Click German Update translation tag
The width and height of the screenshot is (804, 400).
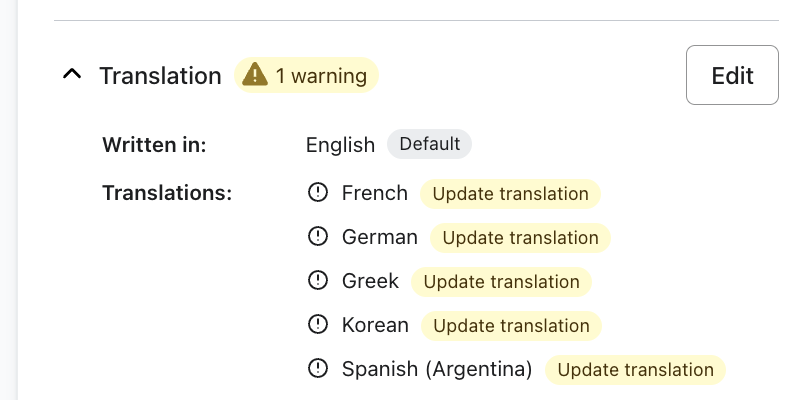520,238
